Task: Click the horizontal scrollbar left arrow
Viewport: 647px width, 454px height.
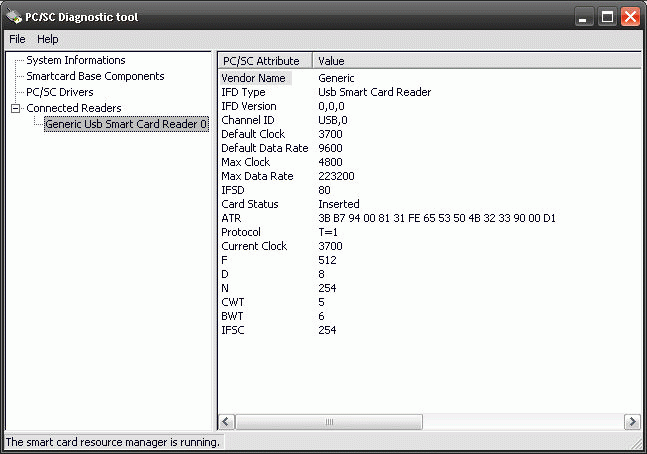Action: [226, 422]
